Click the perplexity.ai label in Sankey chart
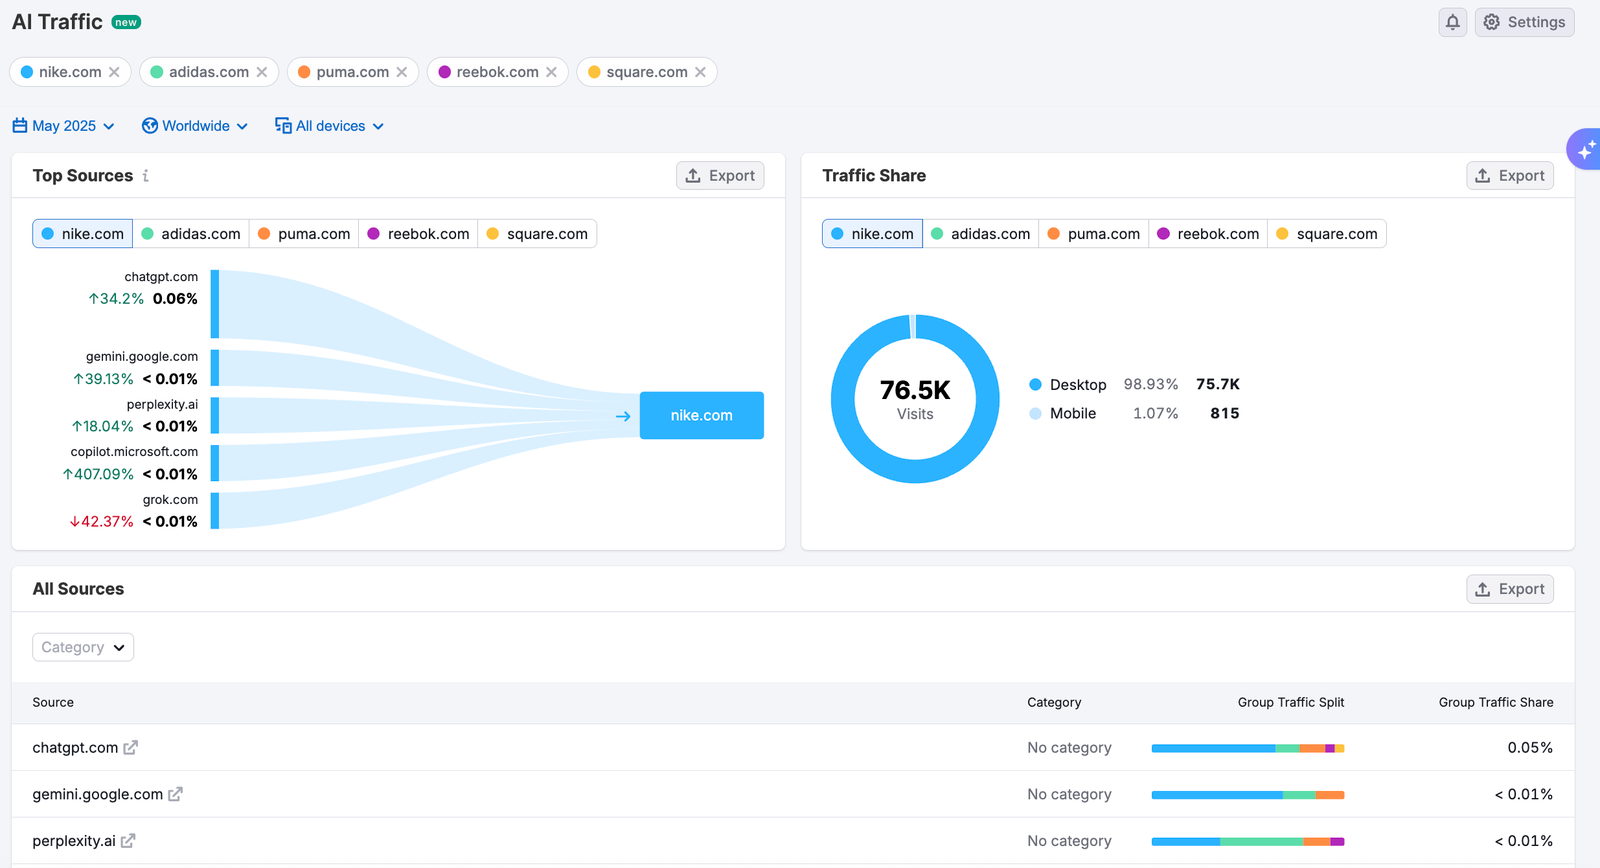 click(162, 404)
